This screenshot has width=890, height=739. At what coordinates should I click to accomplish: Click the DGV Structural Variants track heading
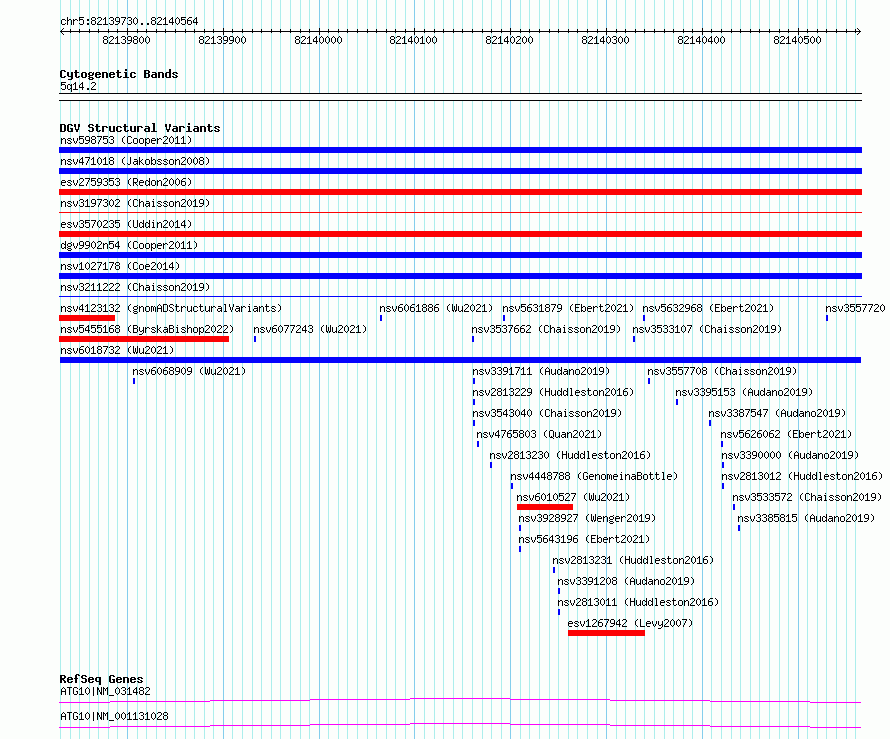tap(140, 128)
